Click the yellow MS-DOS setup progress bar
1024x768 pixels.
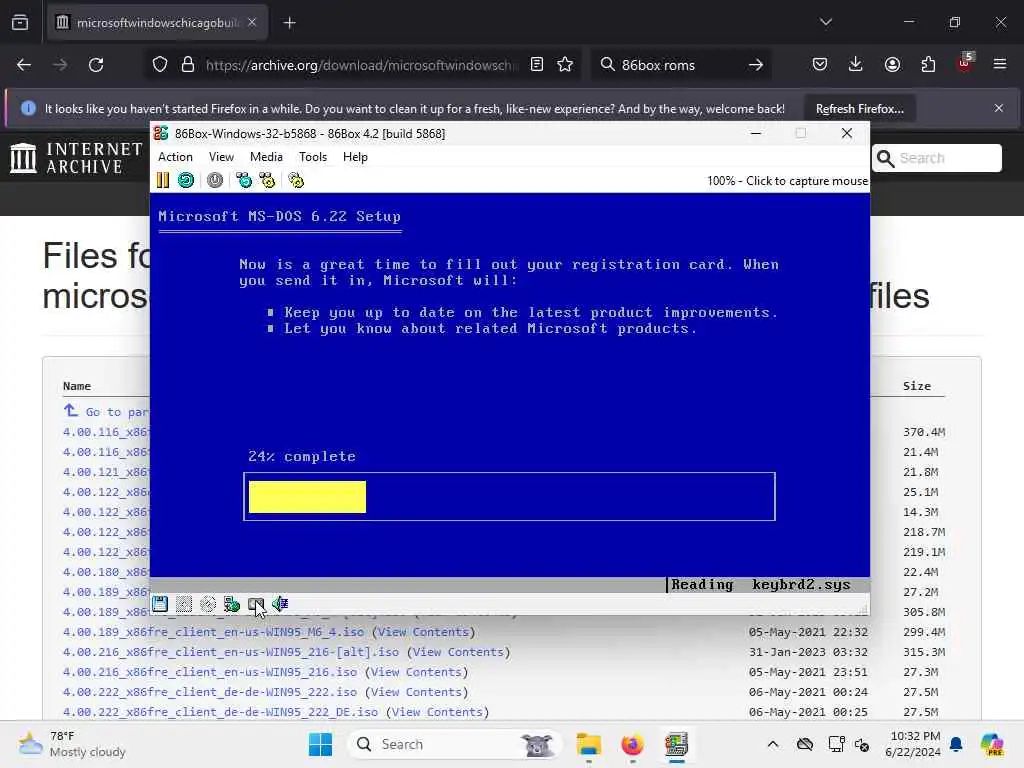coord(307,497)
